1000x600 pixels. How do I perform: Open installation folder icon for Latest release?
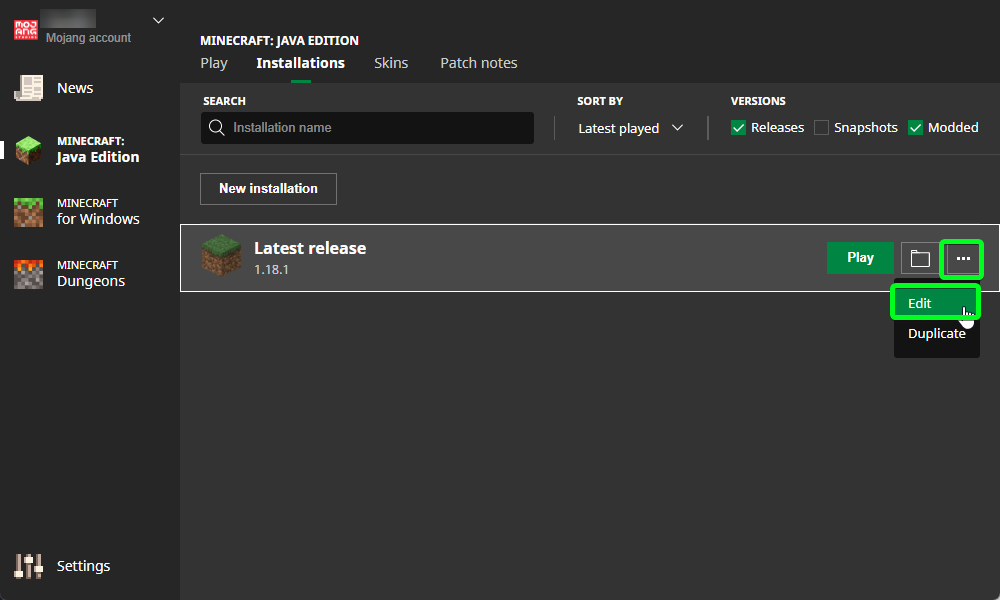click(x=920, y=258)
